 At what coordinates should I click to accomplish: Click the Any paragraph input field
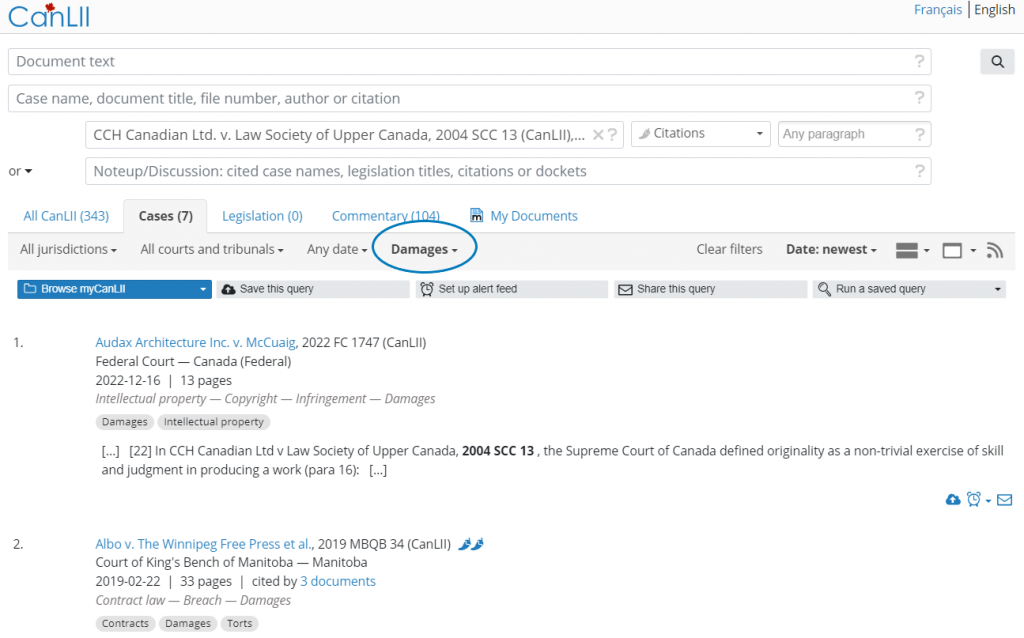[x=845, y=134]
